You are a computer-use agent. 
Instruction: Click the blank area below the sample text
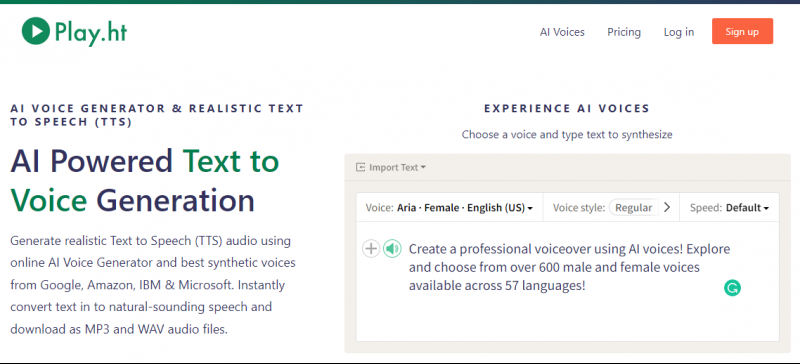[x=567, y=319]
